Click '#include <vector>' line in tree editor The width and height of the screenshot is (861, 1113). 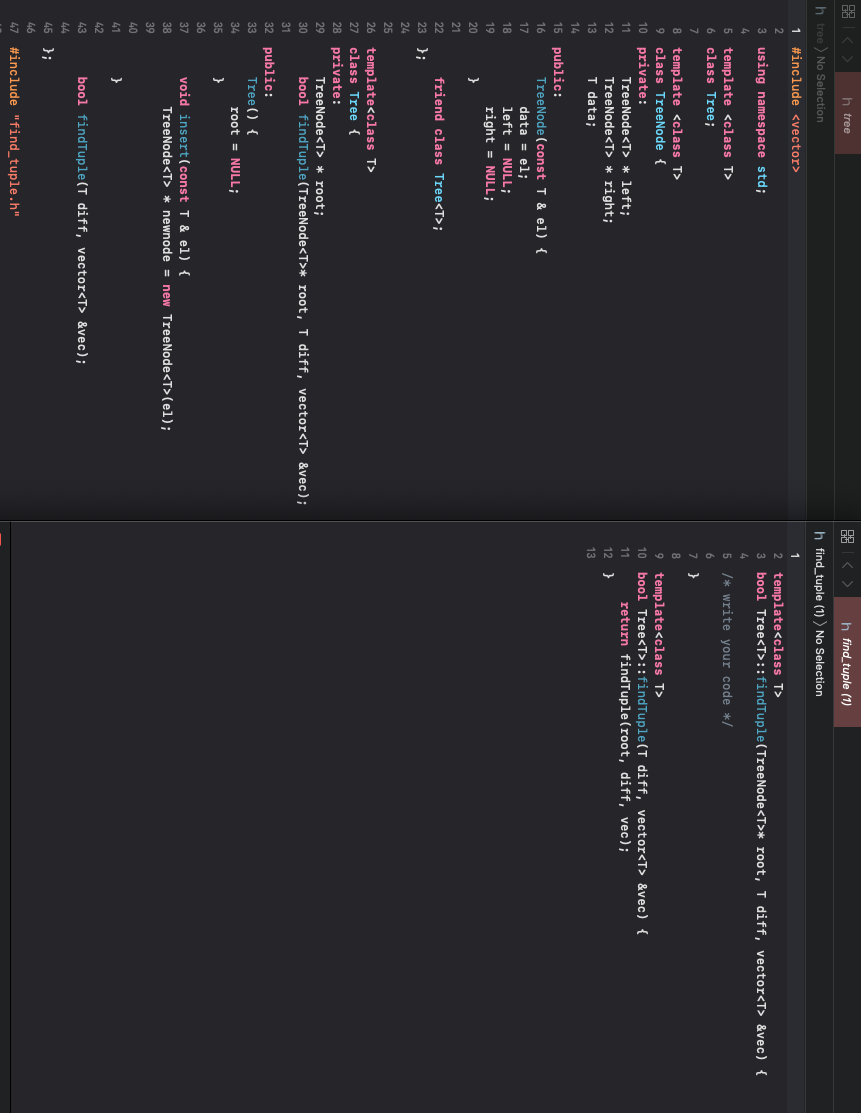[x=796, y=110]
